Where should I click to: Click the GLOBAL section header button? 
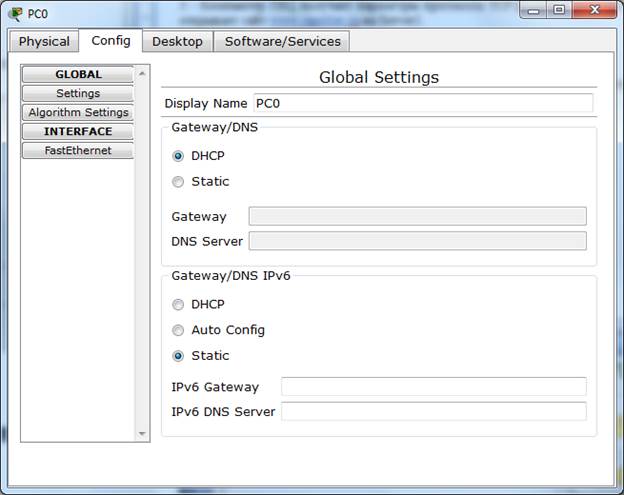click(78, 74)
